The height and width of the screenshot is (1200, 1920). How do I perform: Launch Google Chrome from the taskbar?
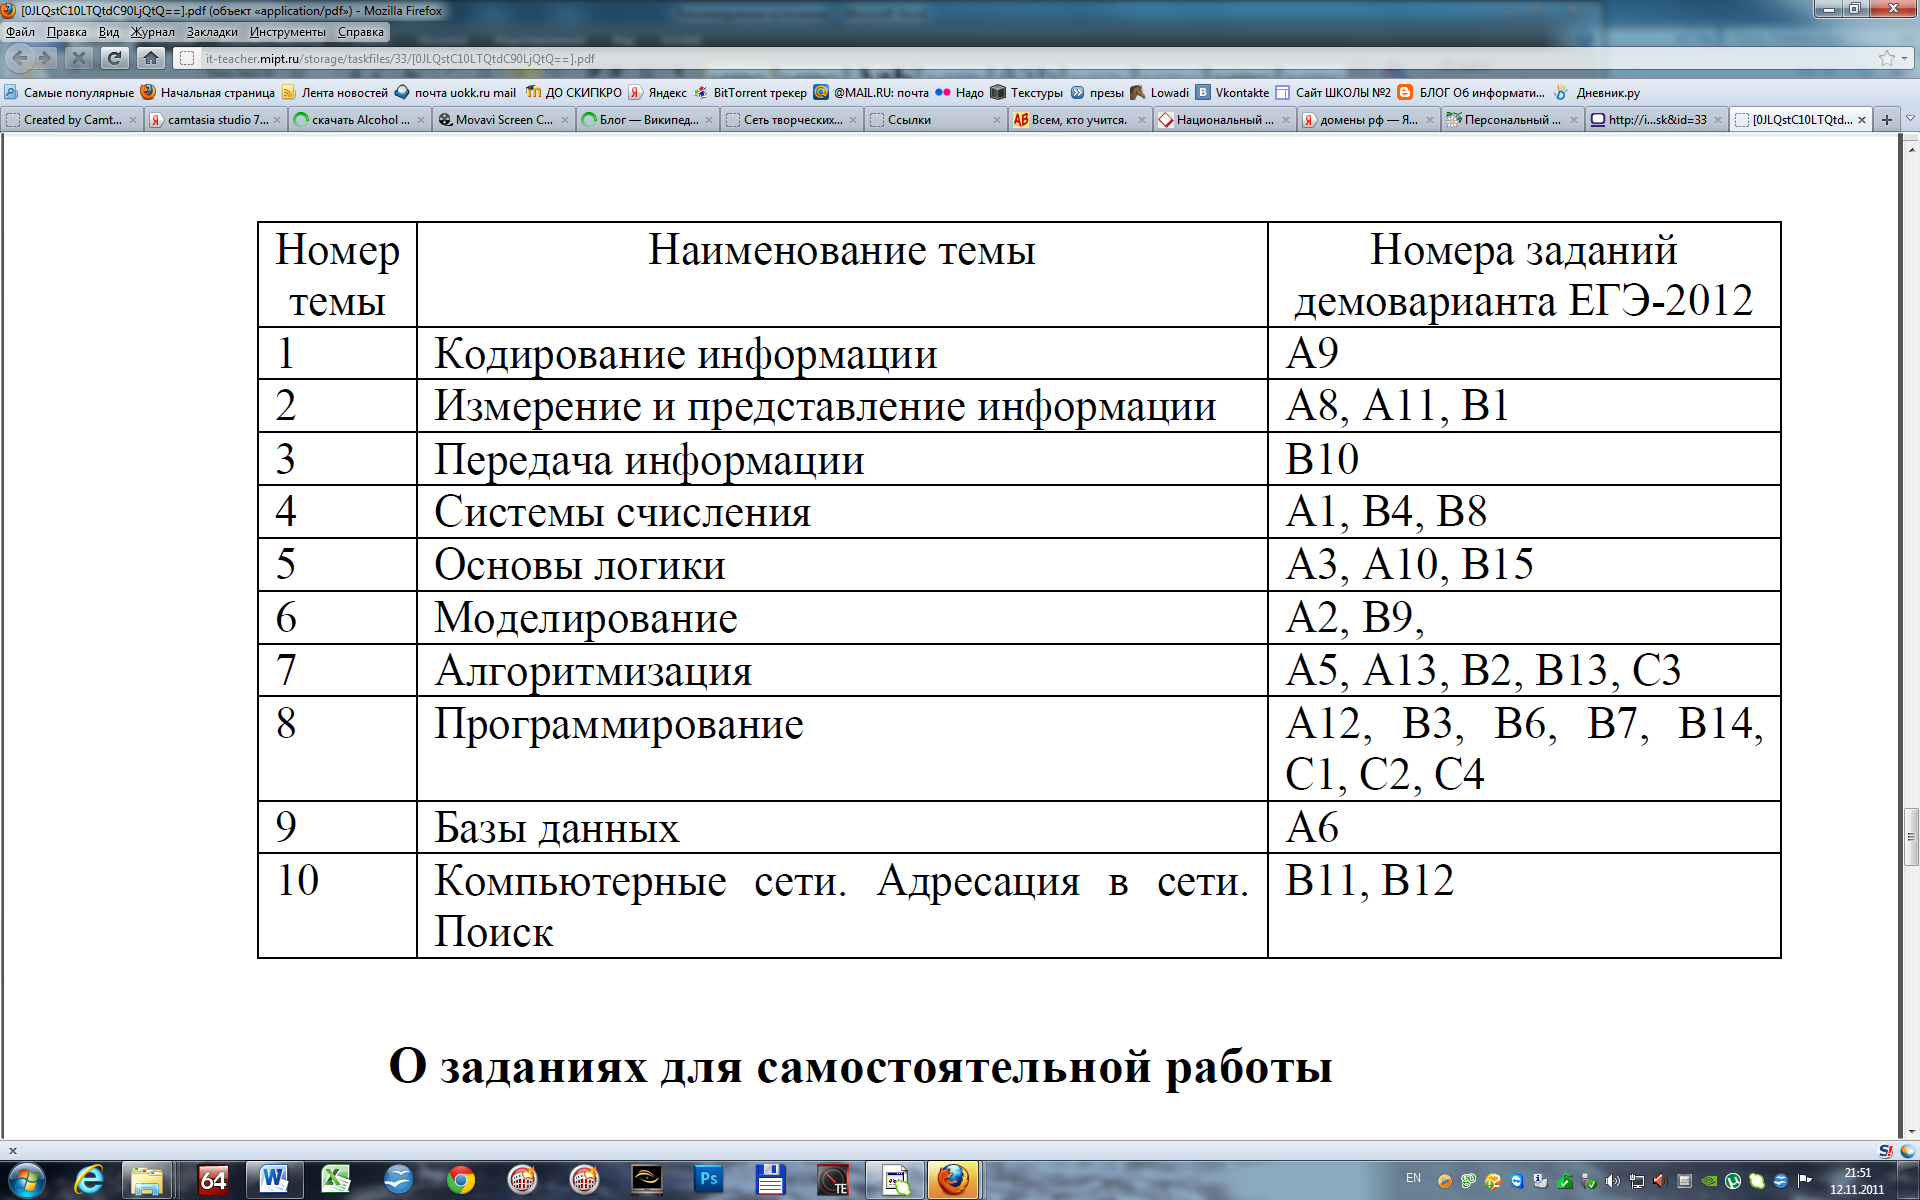[460, 1180]
